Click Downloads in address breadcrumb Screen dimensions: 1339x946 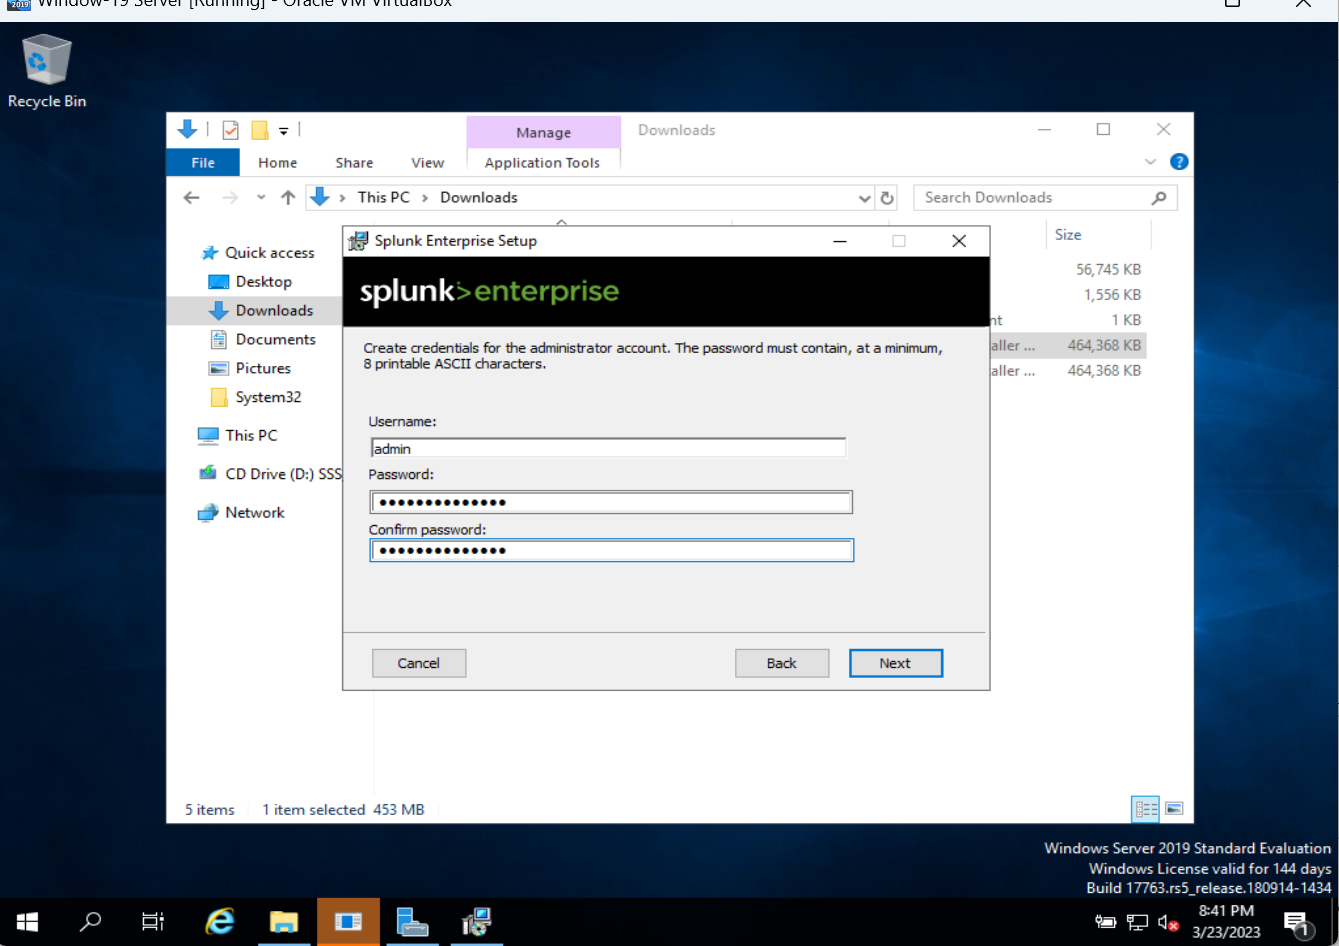coord(479,198)
